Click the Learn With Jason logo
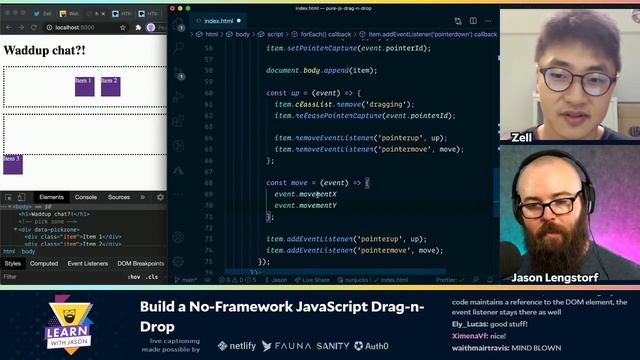 tap(69, 324)
